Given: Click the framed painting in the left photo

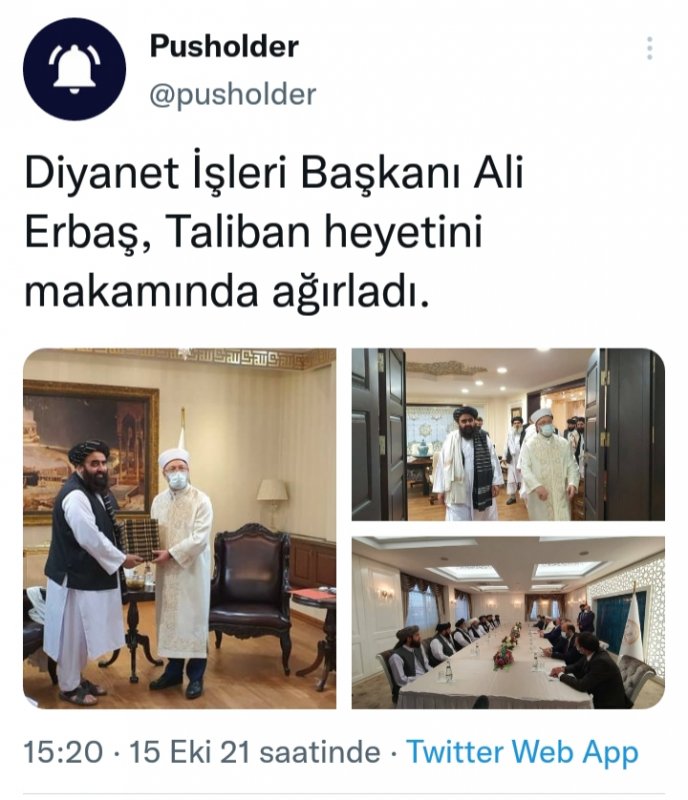Looking at the screenshot, I should point(91,454).
